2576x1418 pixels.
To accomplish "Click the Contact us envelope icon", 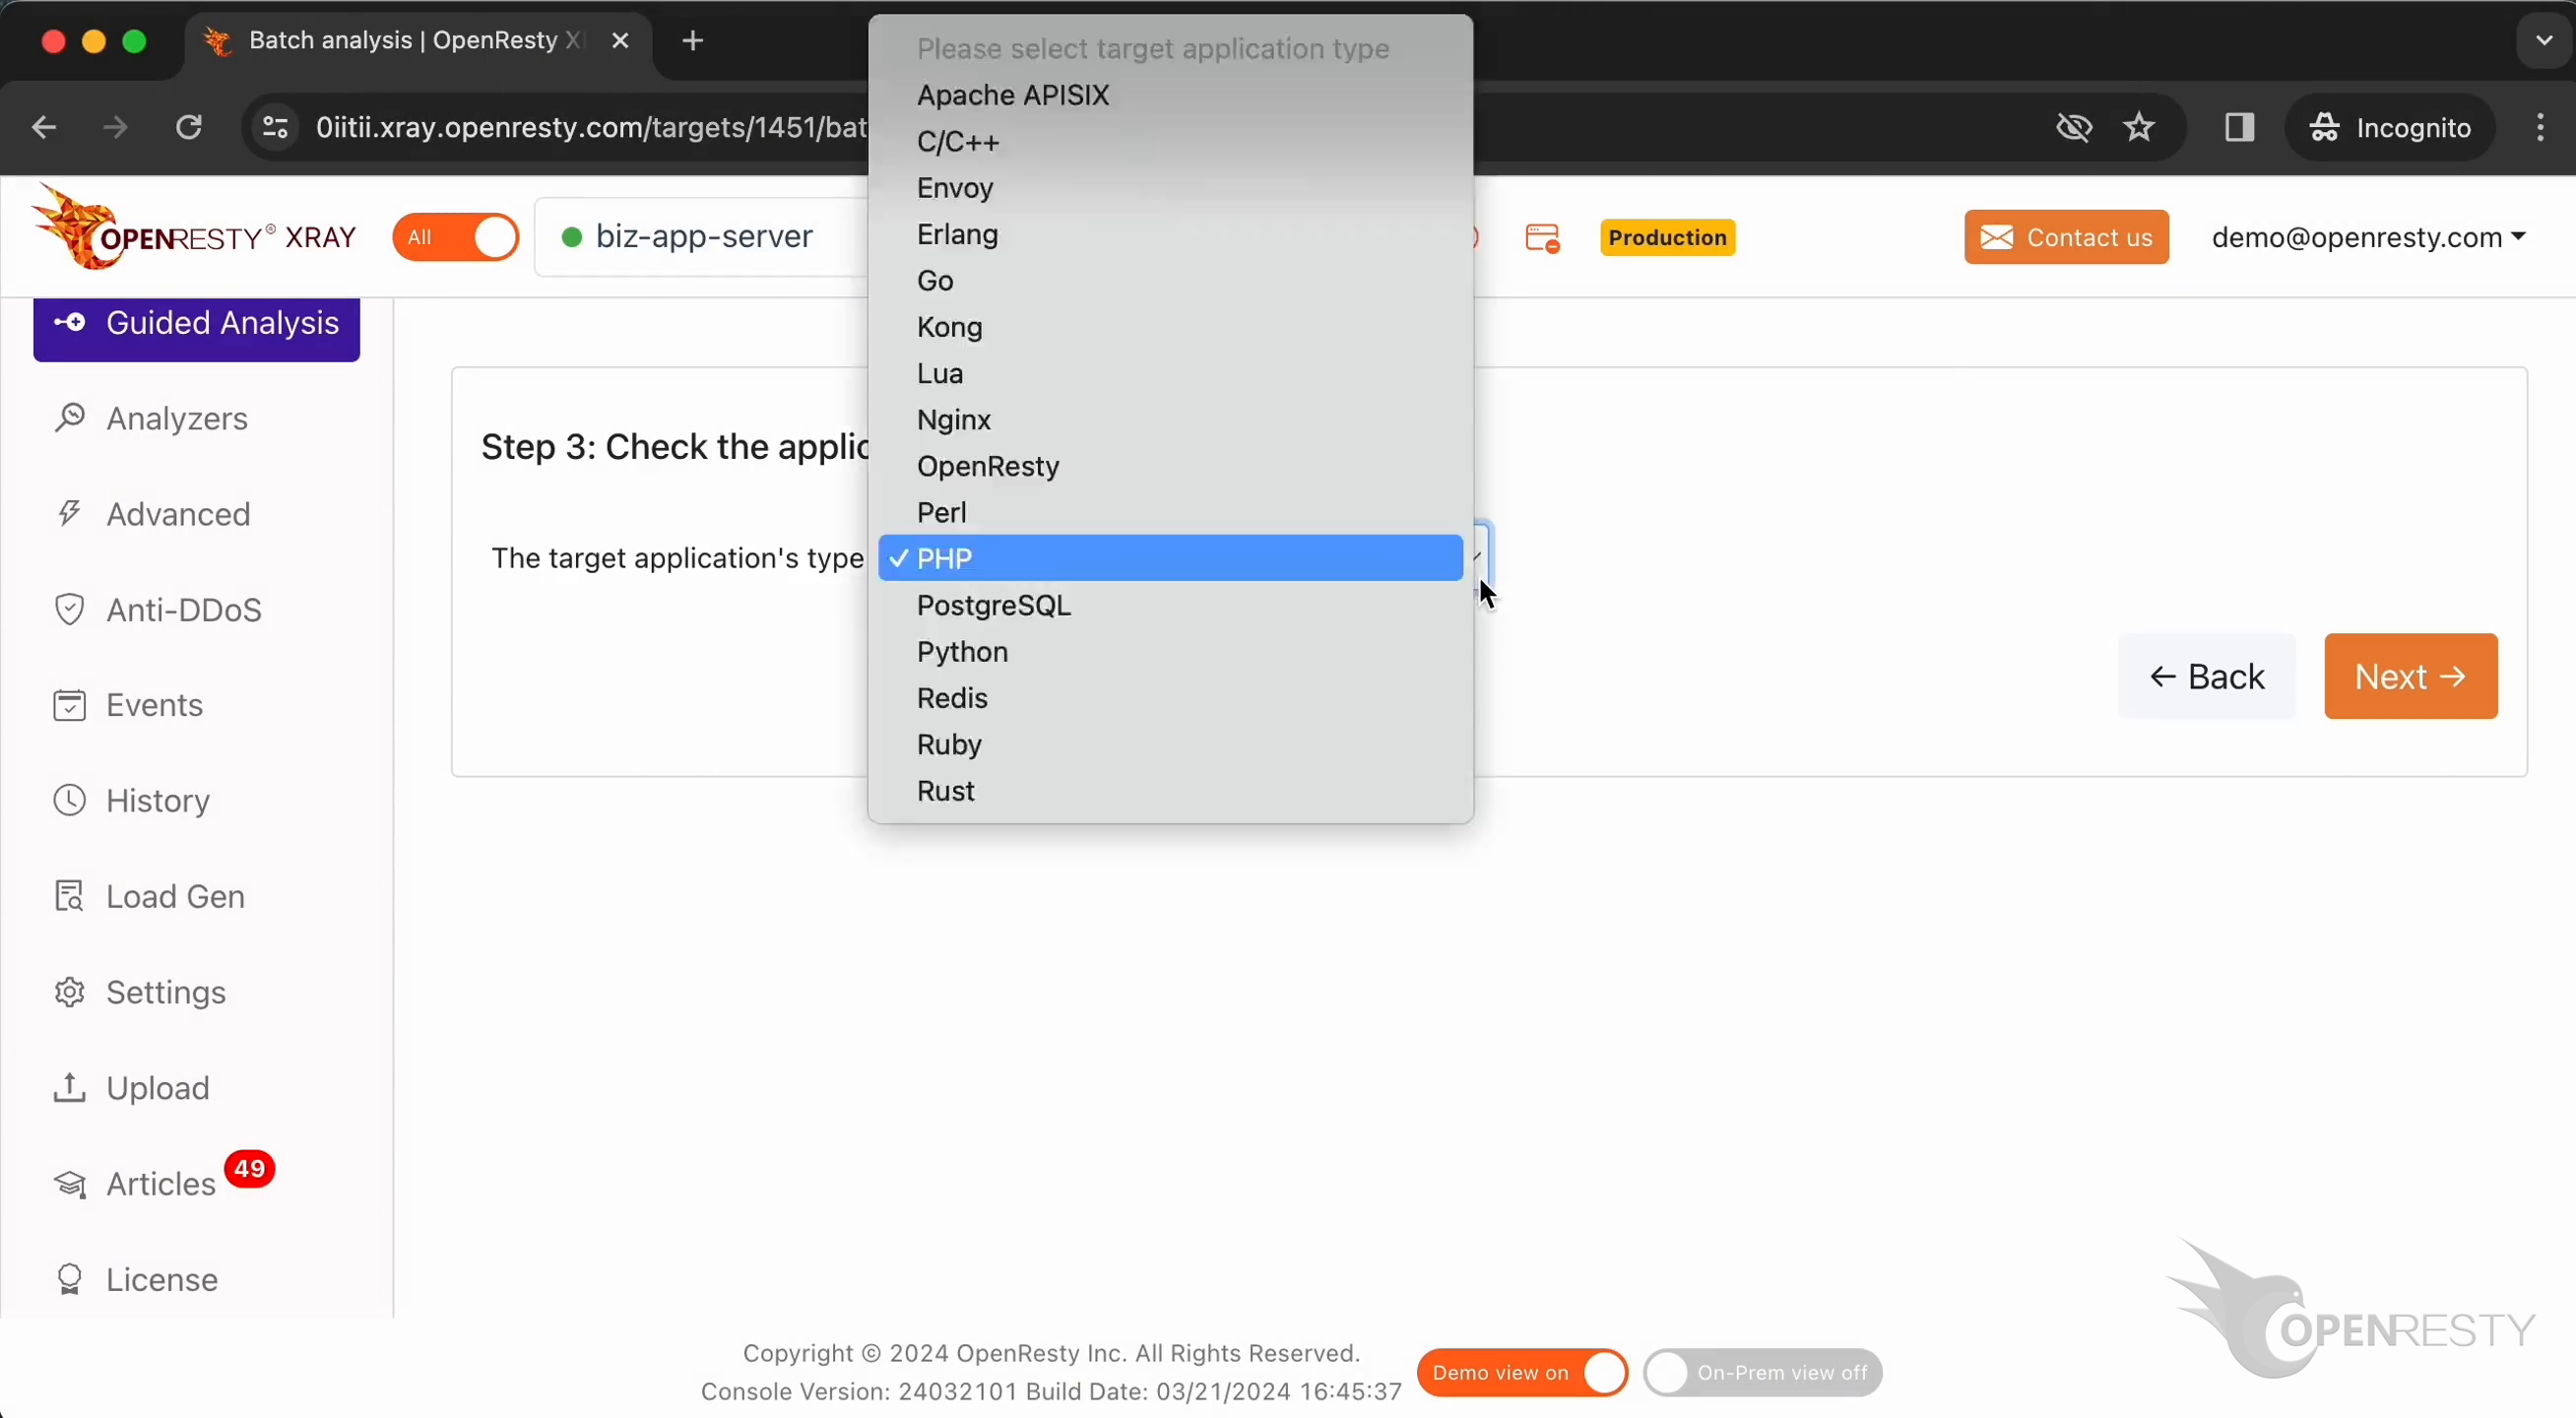I will click(1997, 237).
